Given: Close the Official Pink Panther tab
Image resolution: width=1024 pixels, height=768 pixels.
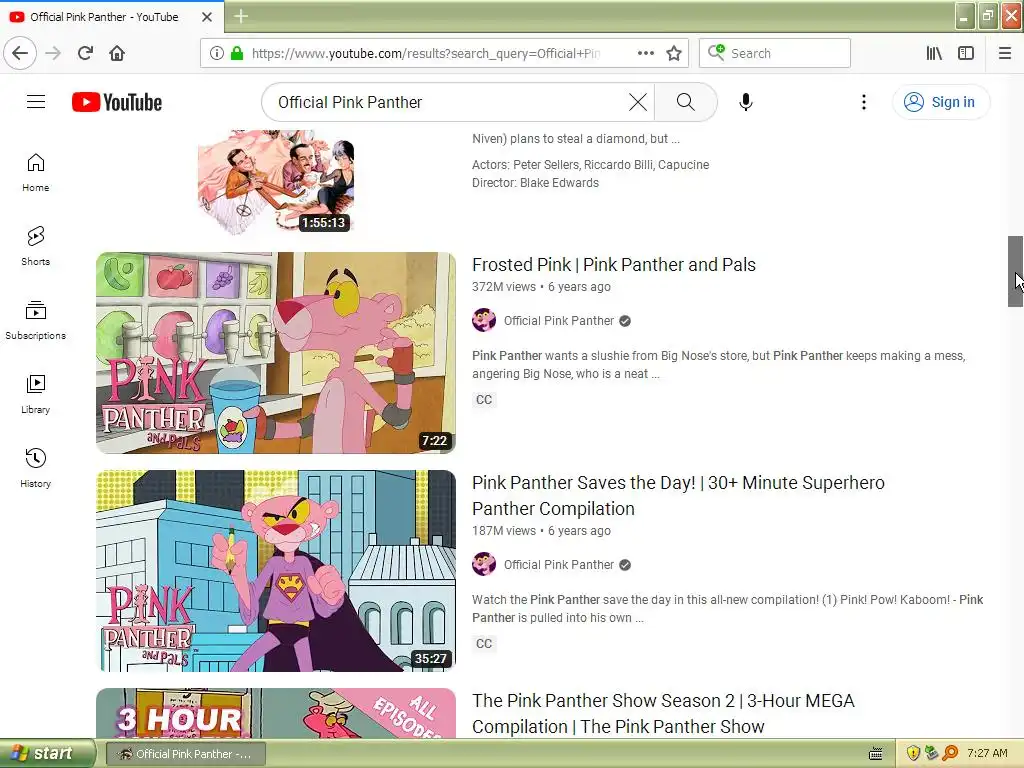Looking at the screenshot, I should 206,17.
